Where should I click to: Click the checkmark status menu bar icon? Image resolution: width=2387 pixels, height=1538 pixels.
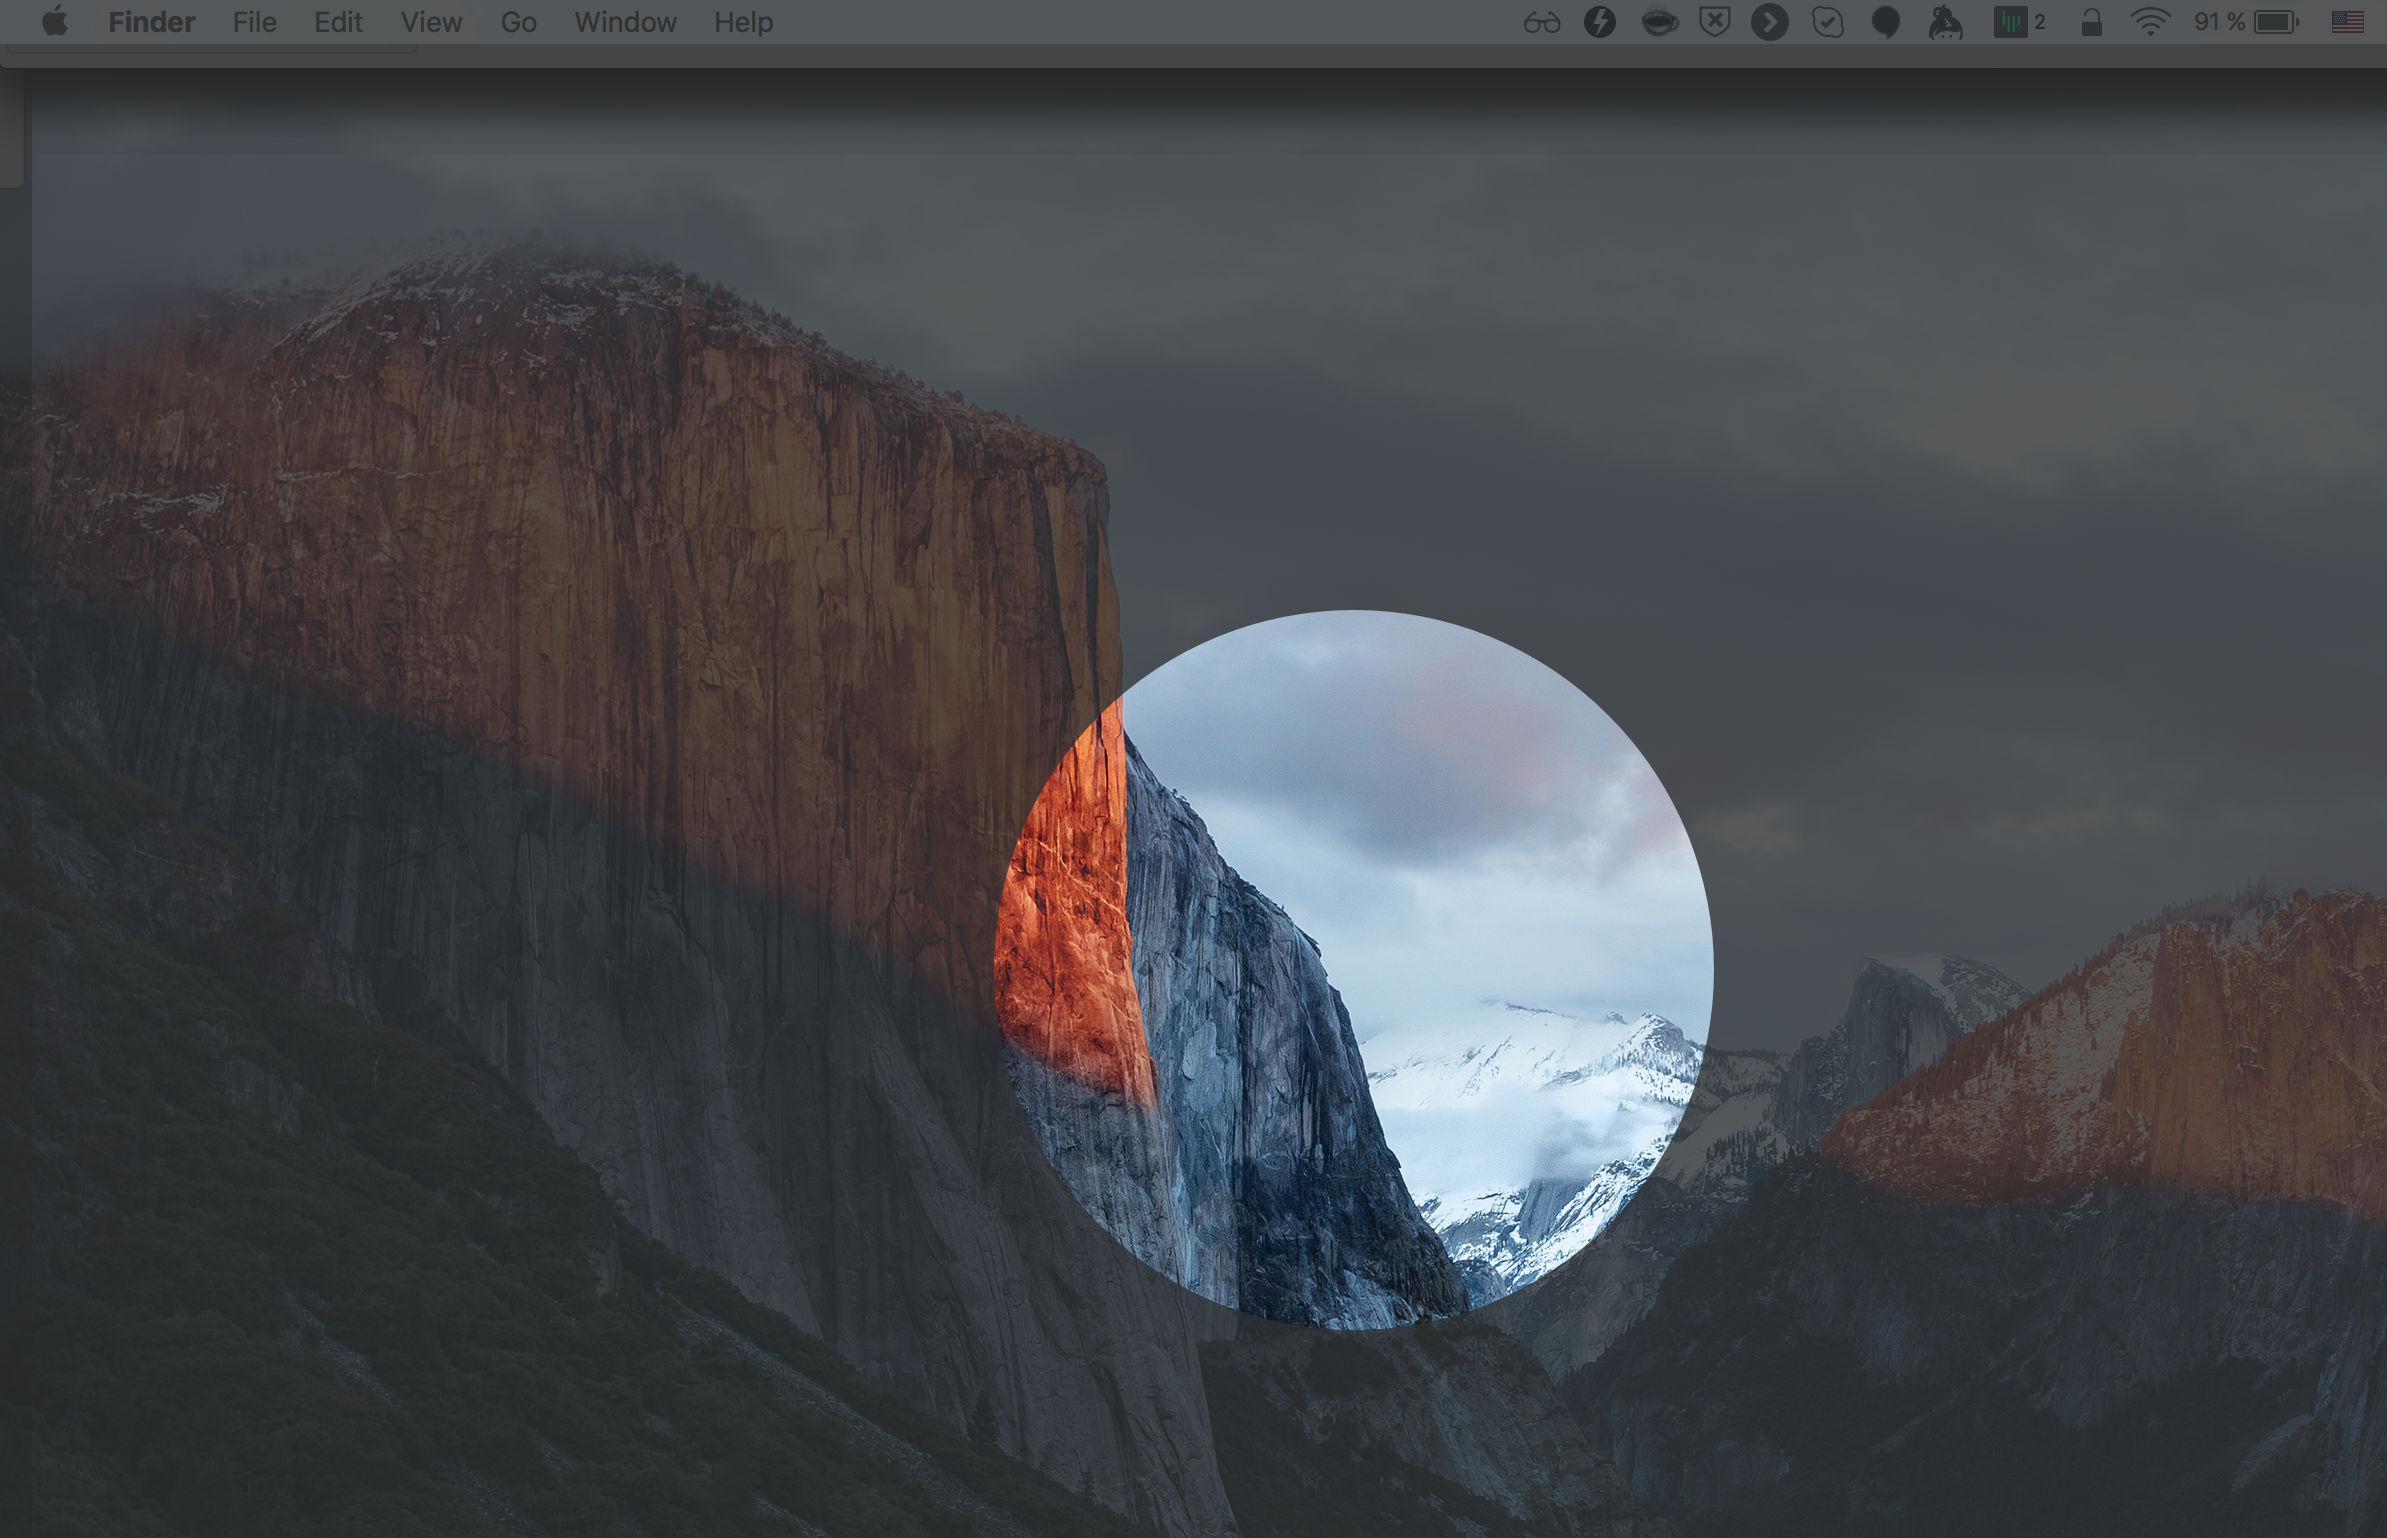tap(1828, 22)
